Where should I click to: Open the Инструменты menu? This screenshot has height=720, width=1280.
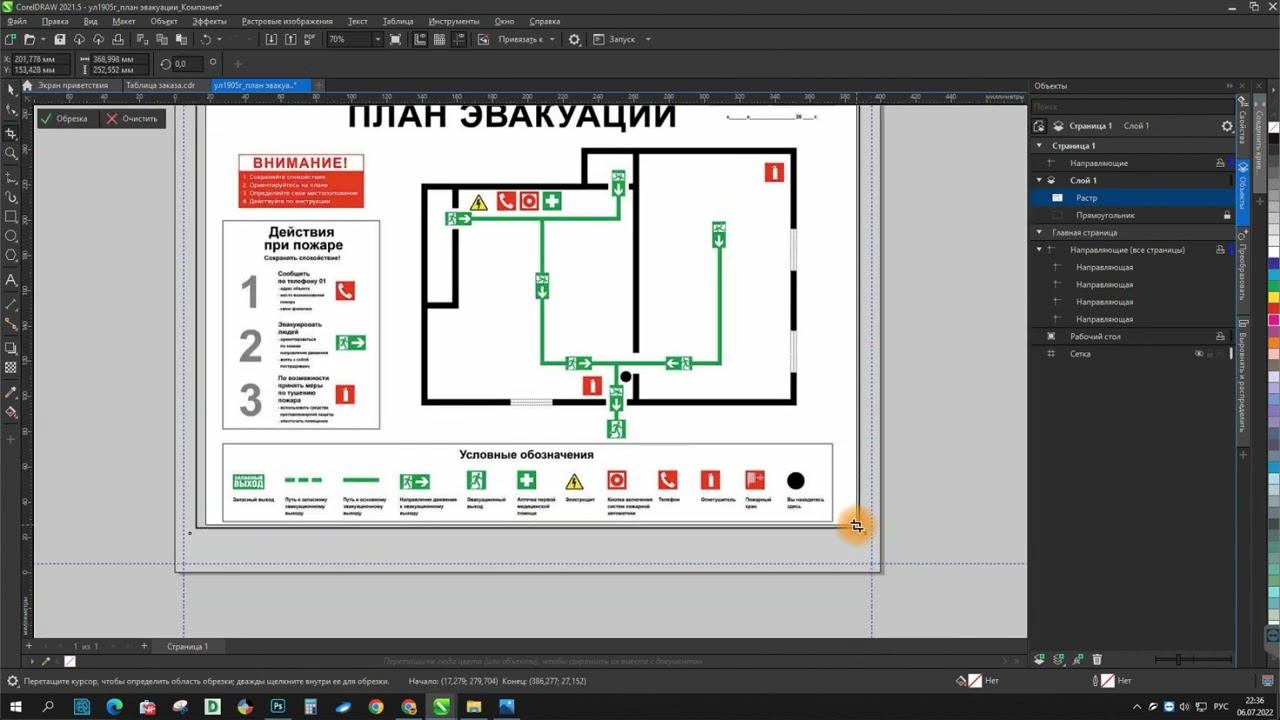tap(454, 21)
